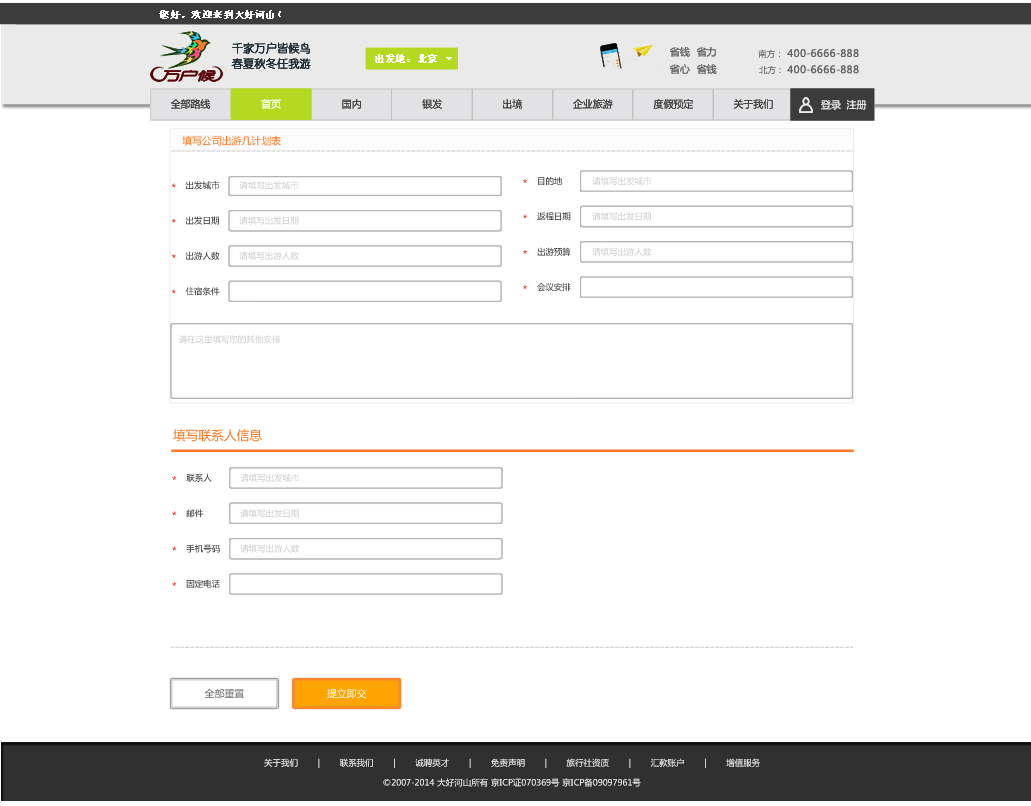The width and height of the screenshot is (1031, 806).
Task: Click the yellow paper plane icon
Action: coord(643,50)
